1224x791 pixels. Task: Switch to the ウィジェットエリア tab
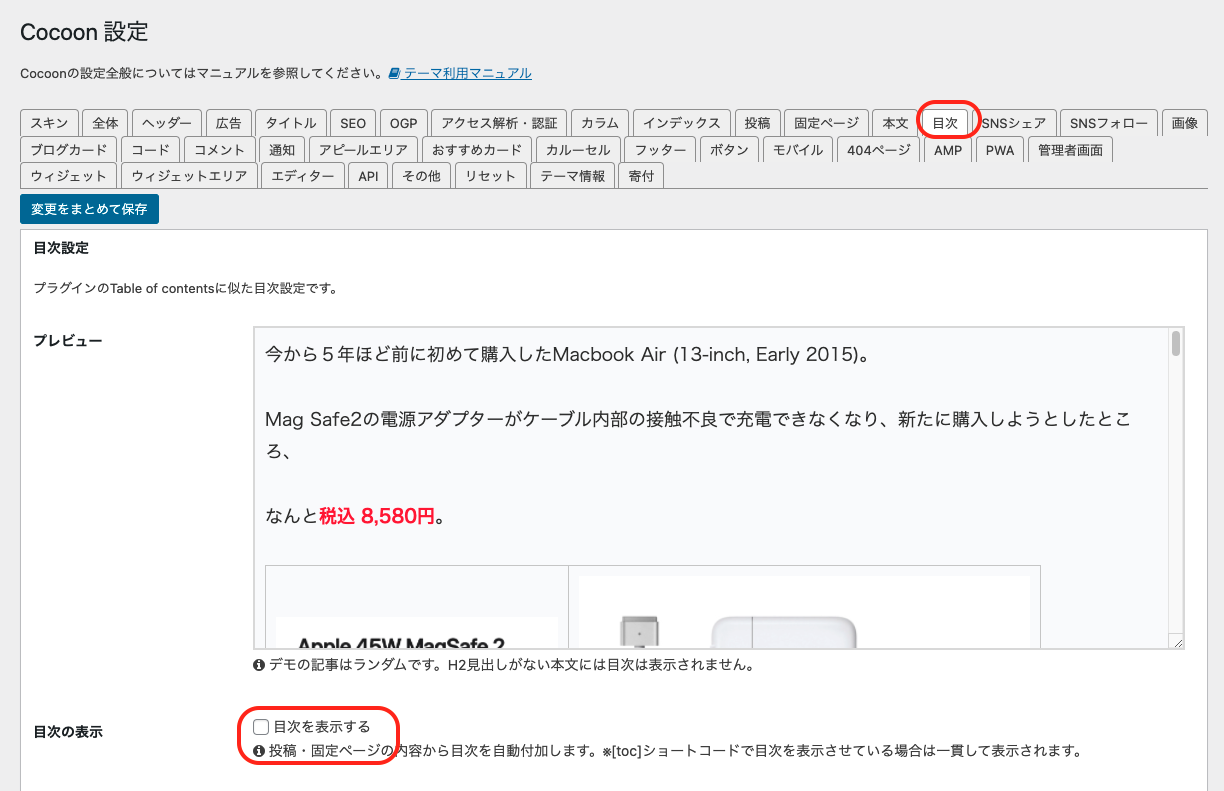[x=189, y=176]
